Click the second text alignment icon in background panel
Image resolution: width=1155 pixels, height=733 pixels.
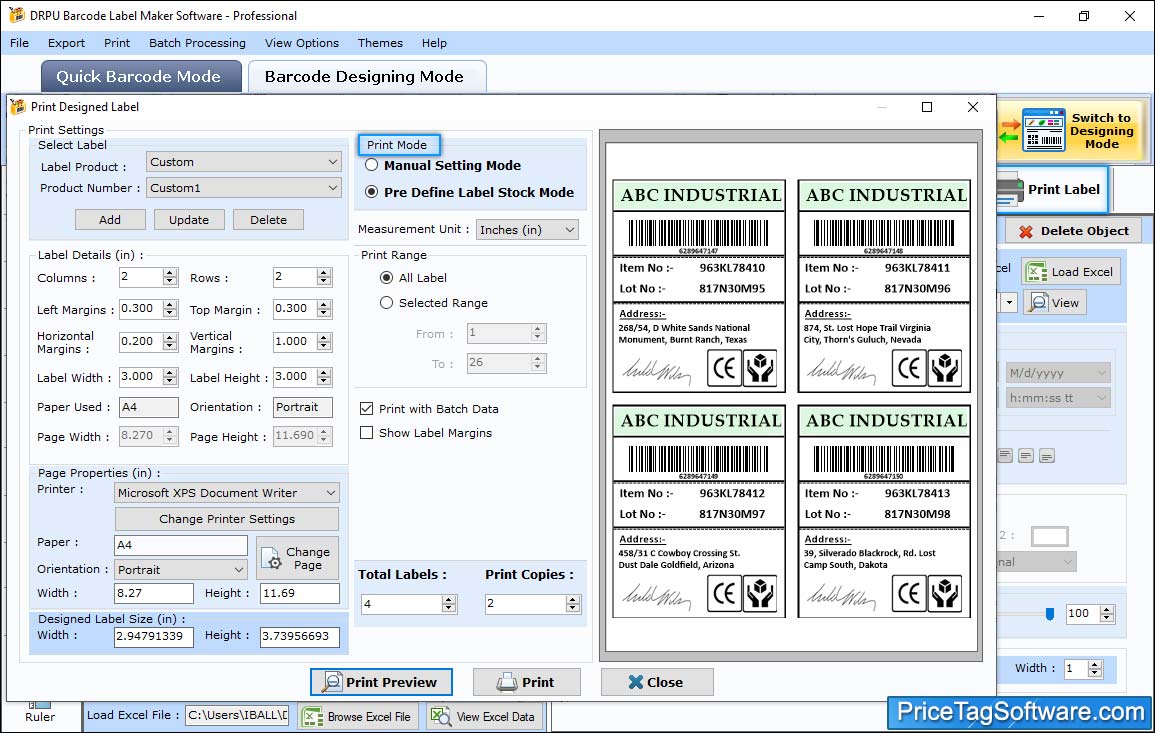(x=1026, y=456)
